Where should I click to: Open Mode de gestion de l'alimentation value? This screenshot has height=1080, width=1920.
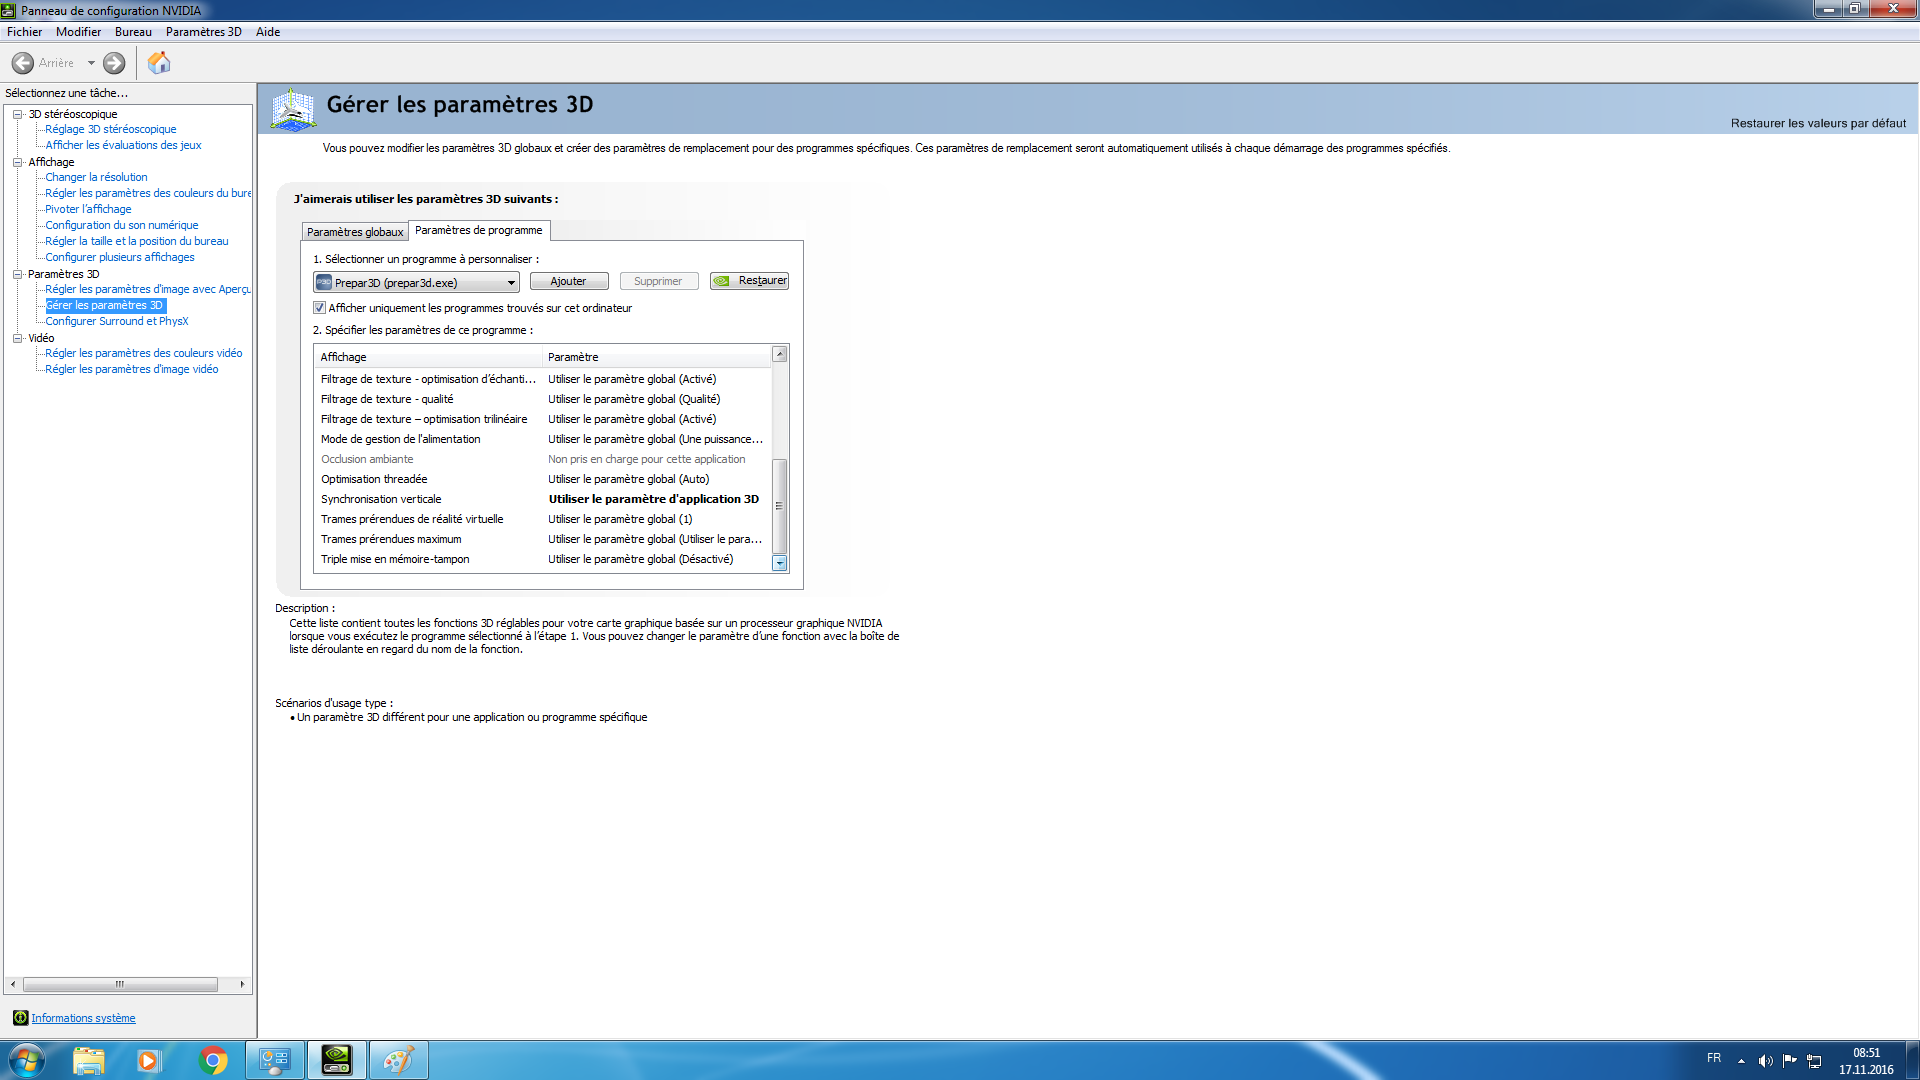tap(655, 439)
